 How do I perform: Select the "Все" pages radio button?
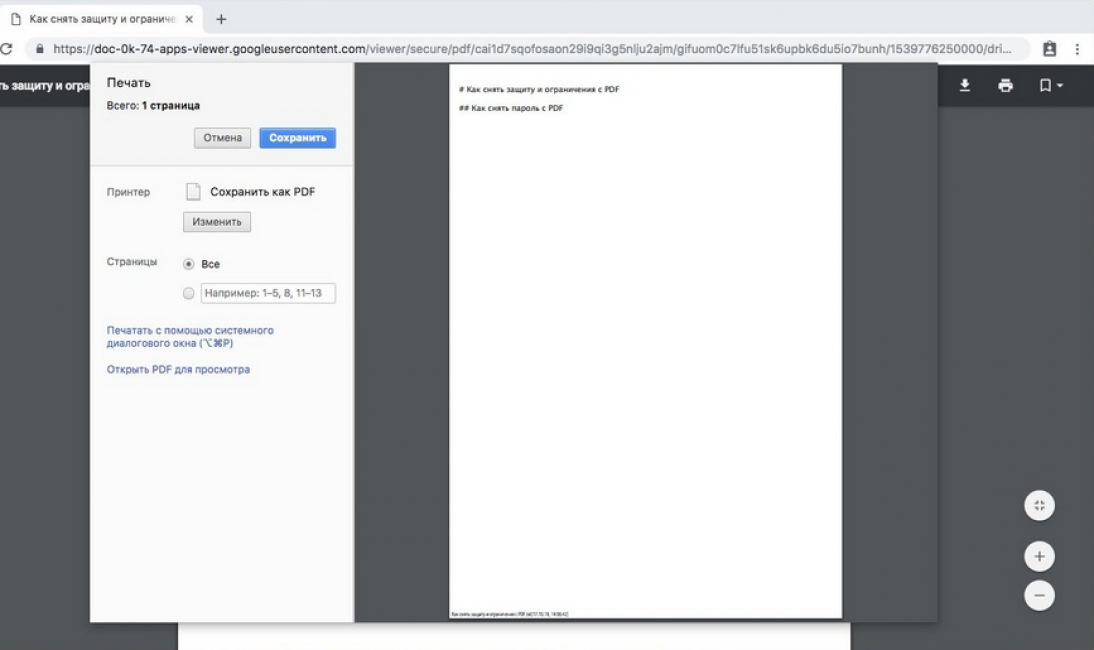[x=188, y=265]
